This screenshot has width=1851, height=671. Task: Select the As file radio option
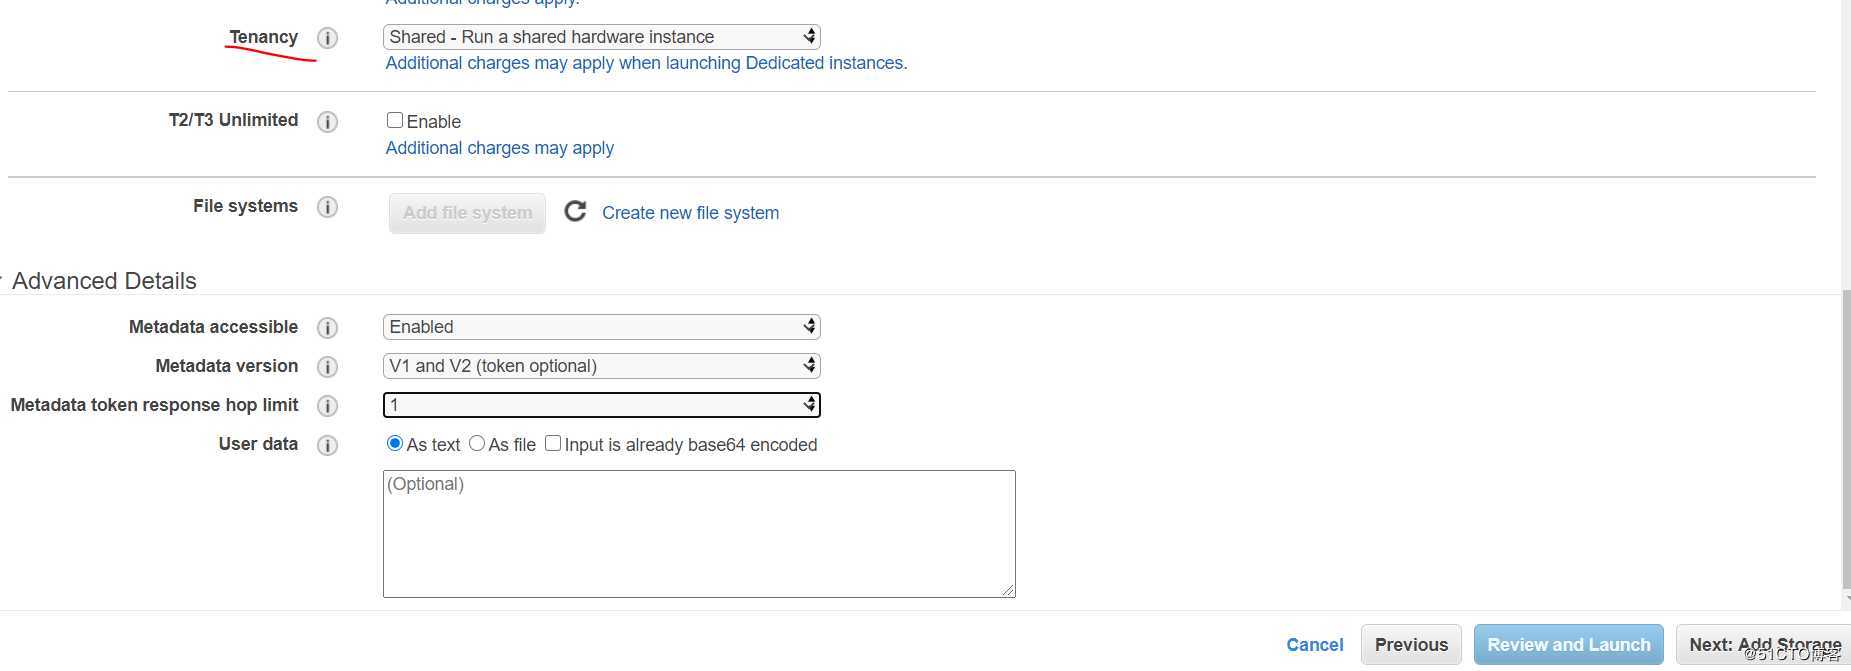pyautogui.click(x=477, y=443)
